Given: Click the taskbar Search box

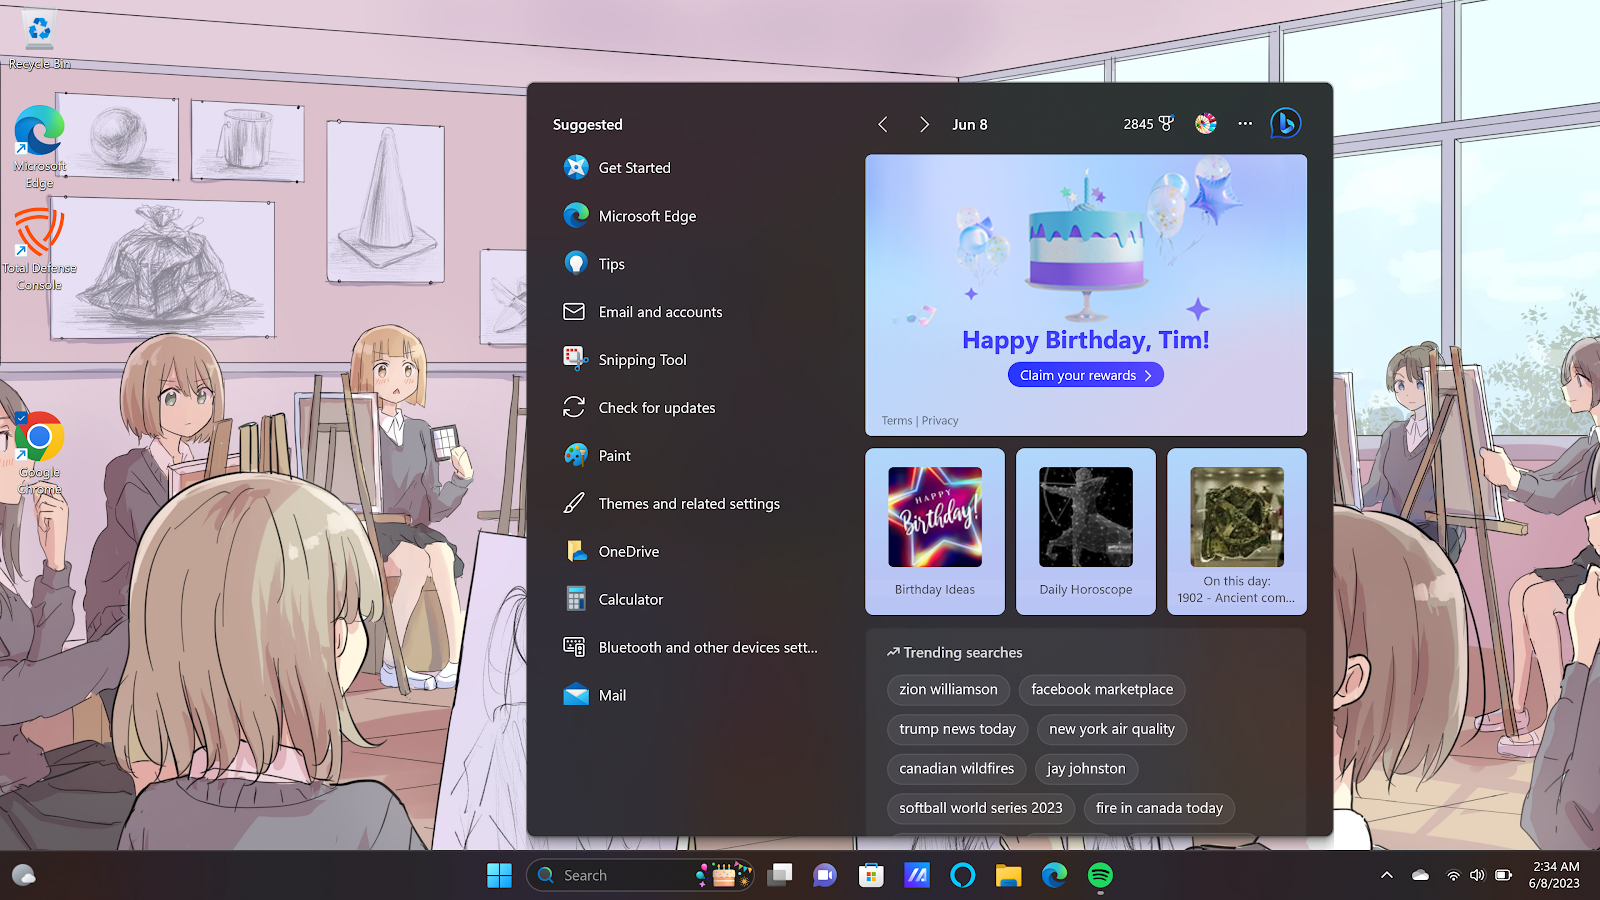Looking at the screenshot, I should (640, 875).
